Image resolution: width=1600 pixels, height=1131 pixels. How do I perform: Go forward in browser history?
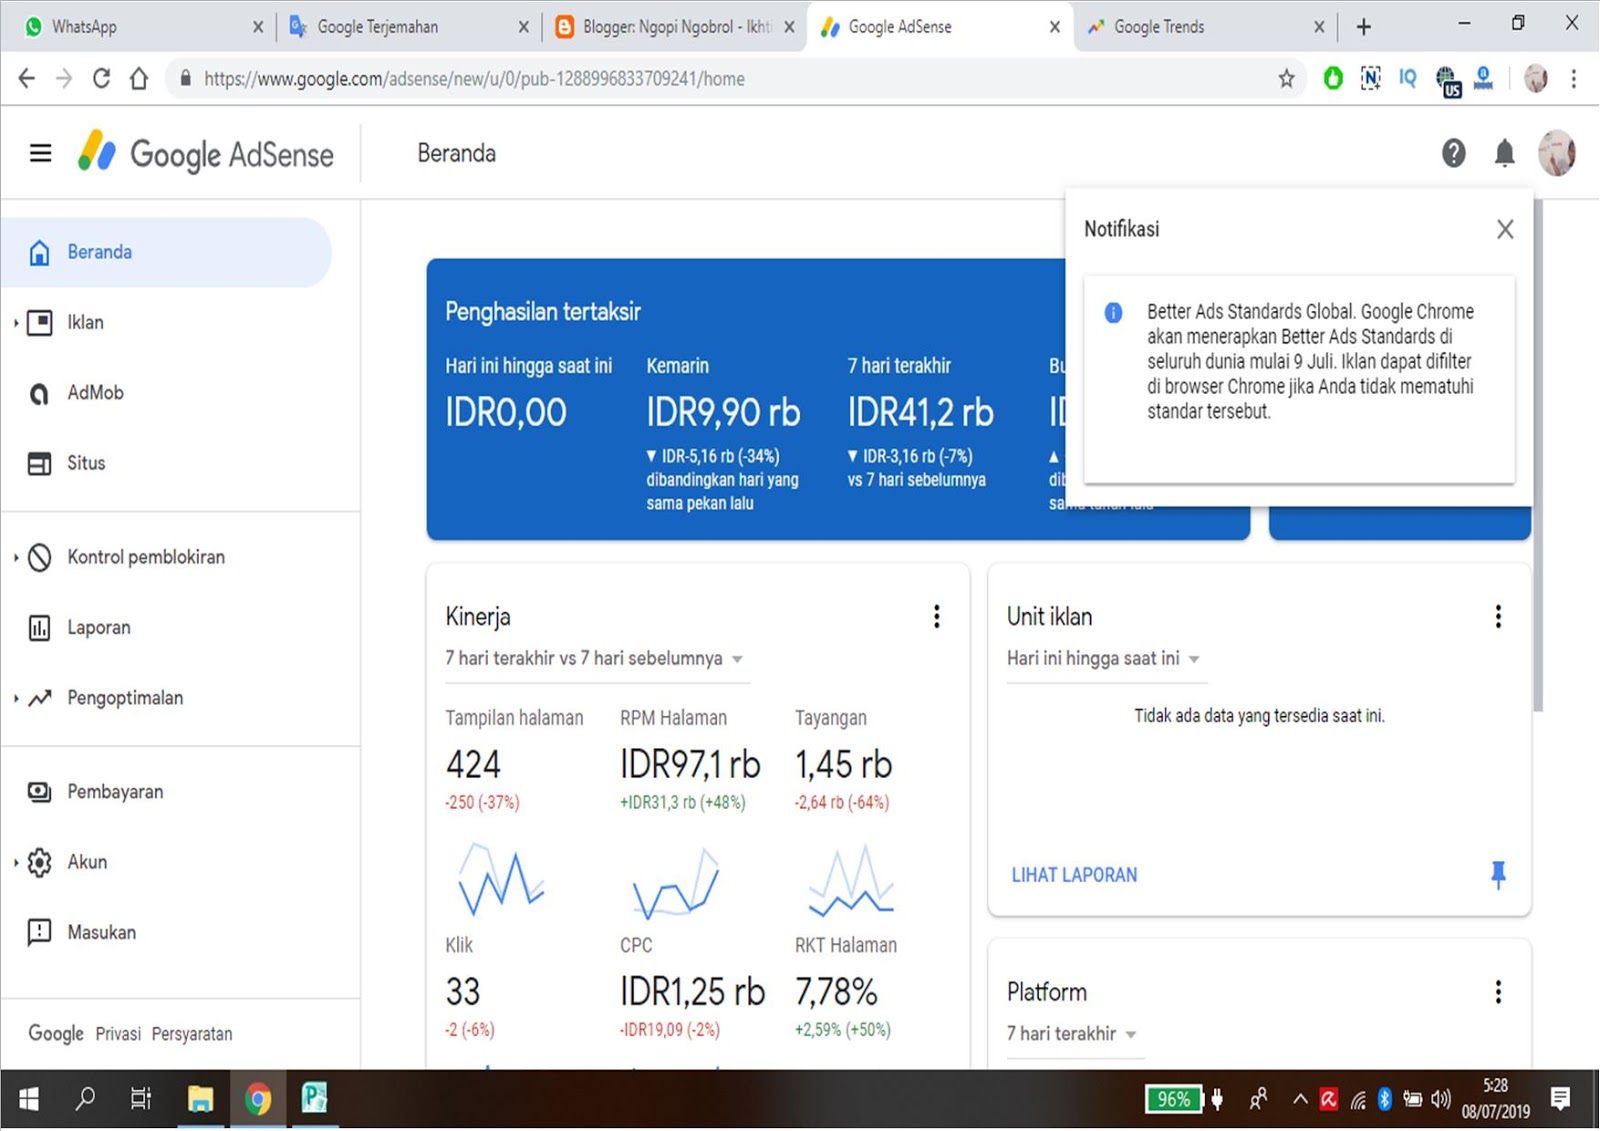point(64,78)
